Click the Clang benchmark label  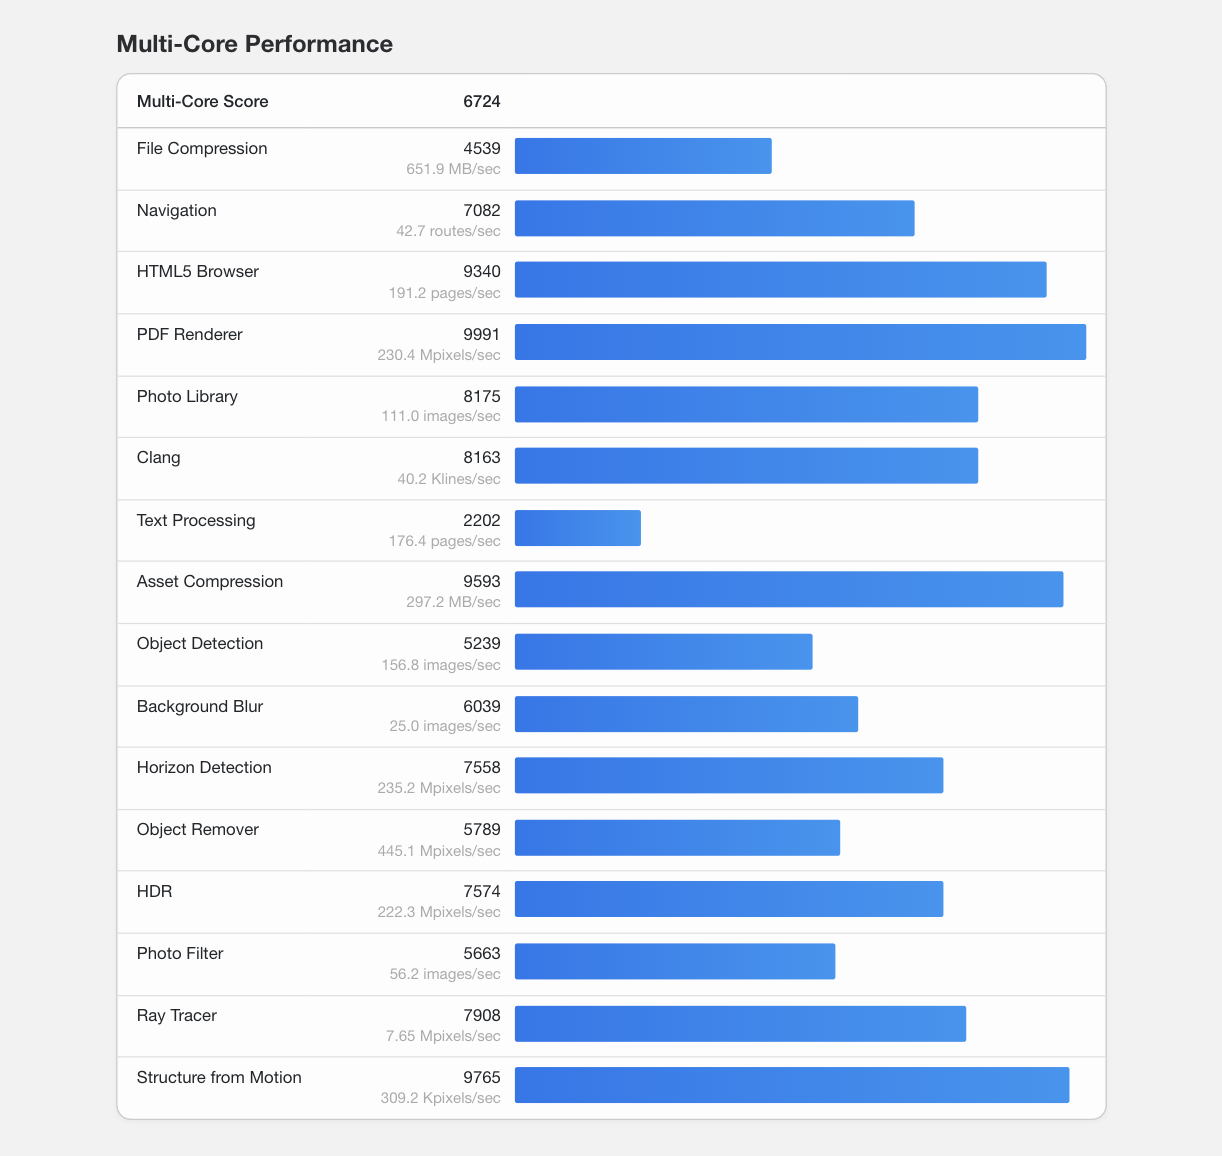point(159,457)
